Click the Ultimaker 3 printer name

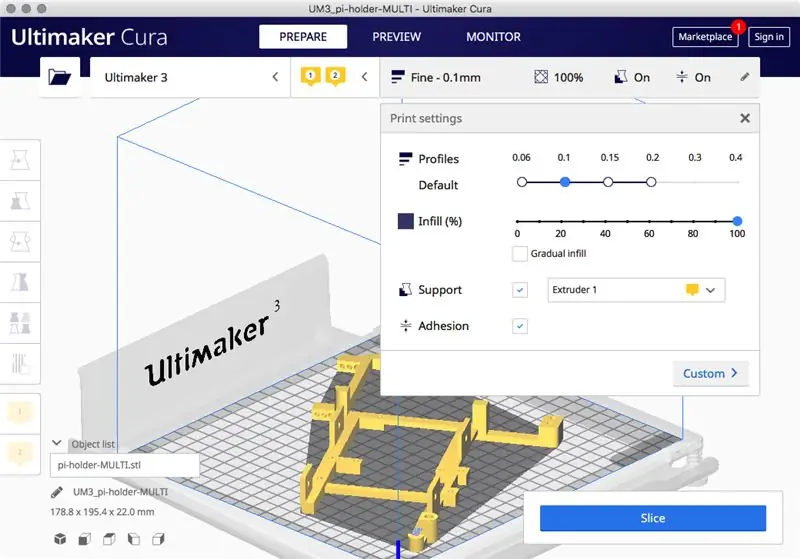coord(136,78)
